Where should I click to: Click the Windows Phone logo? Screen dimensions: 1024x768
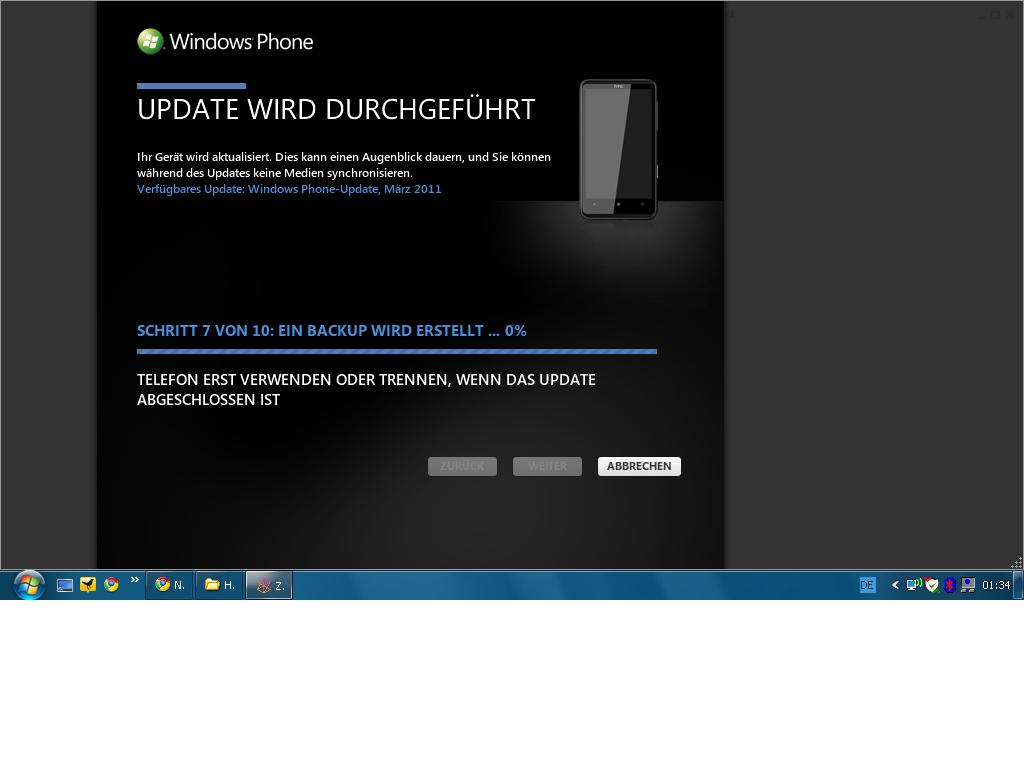pos(225,42)
